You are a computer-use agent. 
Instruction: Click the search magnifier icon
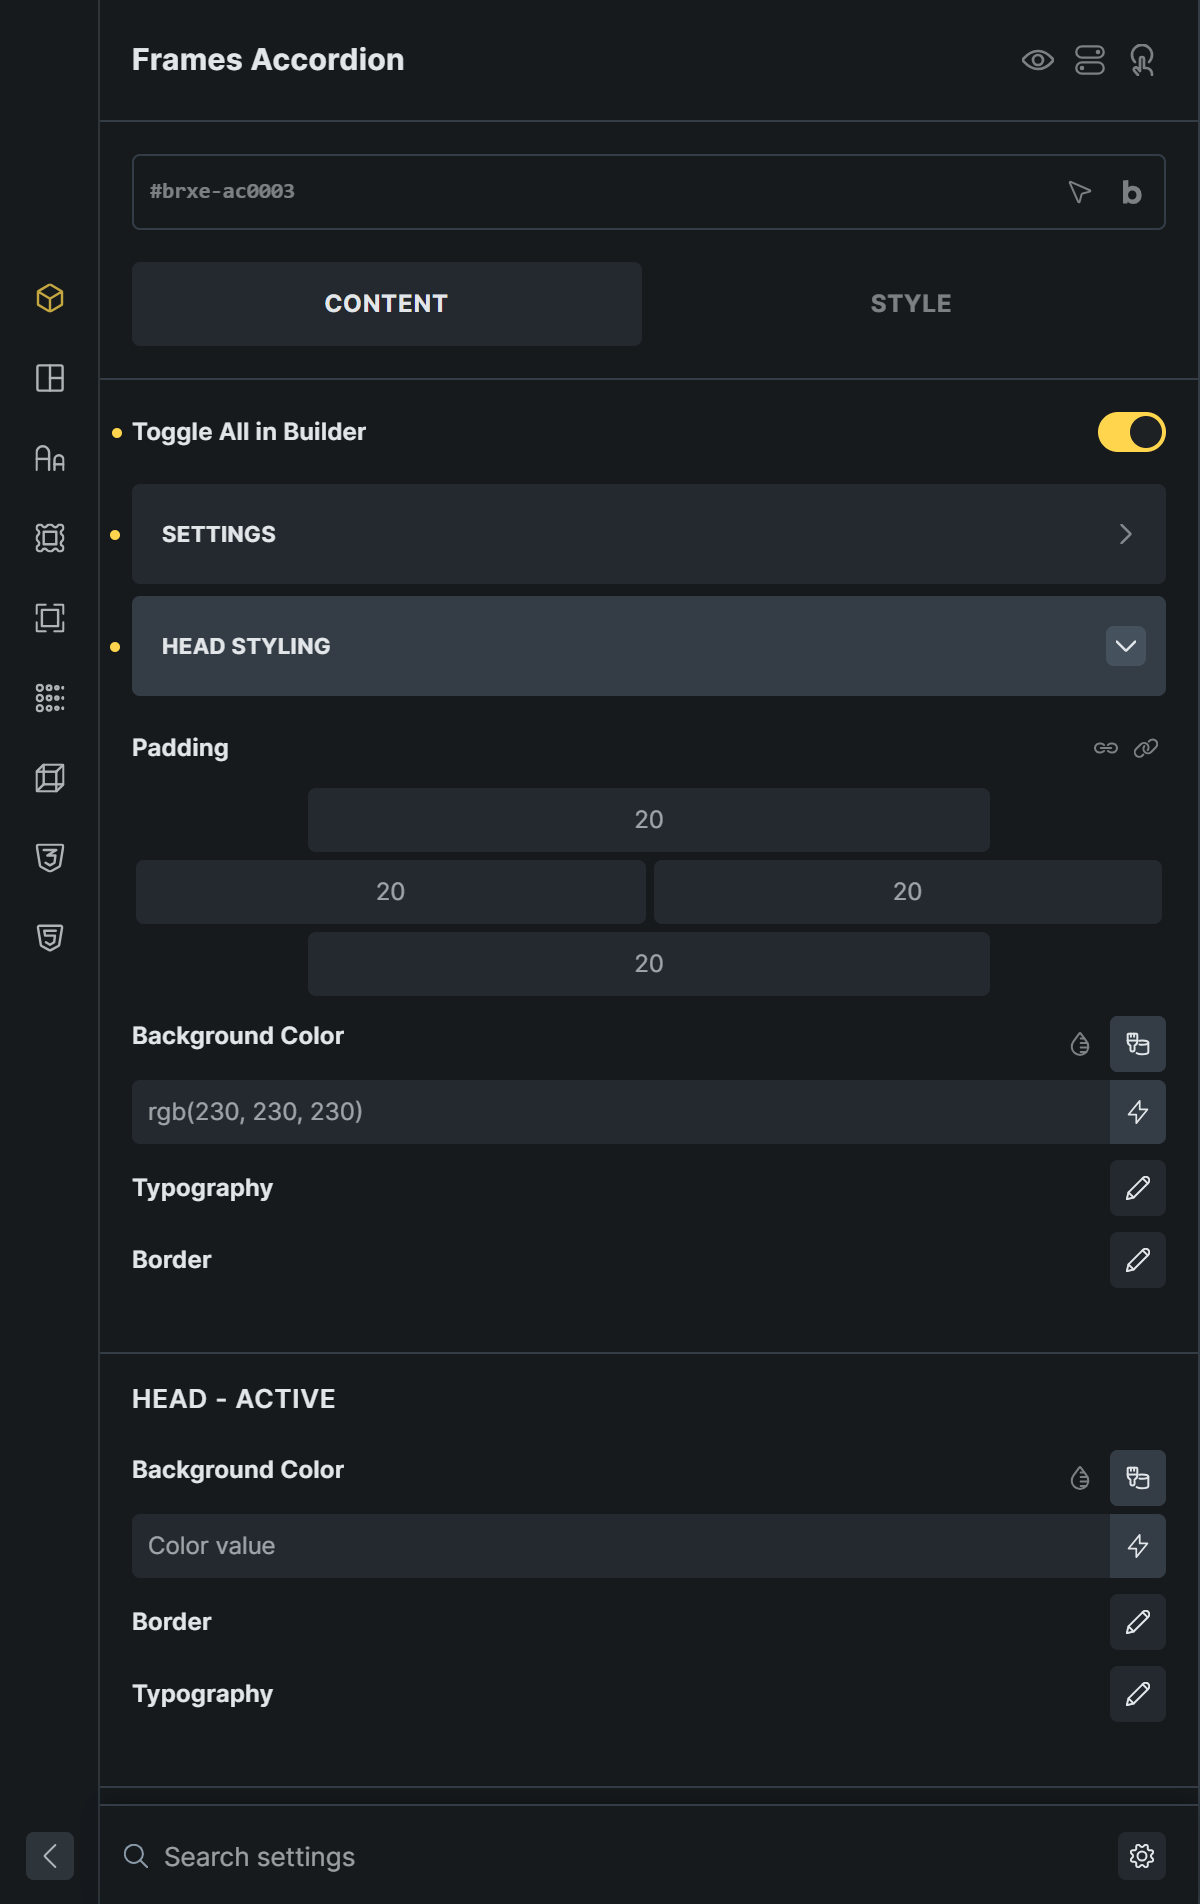(136, 1856)
